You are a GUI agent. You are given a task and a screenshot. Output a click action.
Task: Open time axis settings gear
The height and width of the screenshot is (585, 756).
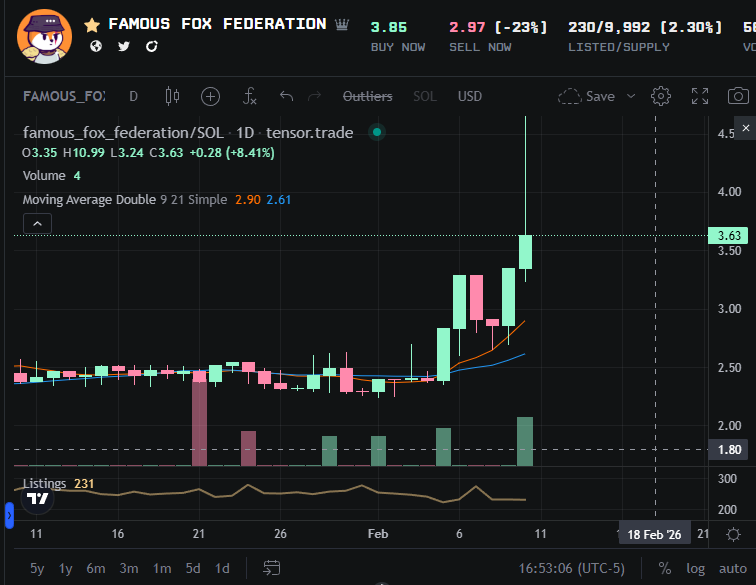coord(733,534)
